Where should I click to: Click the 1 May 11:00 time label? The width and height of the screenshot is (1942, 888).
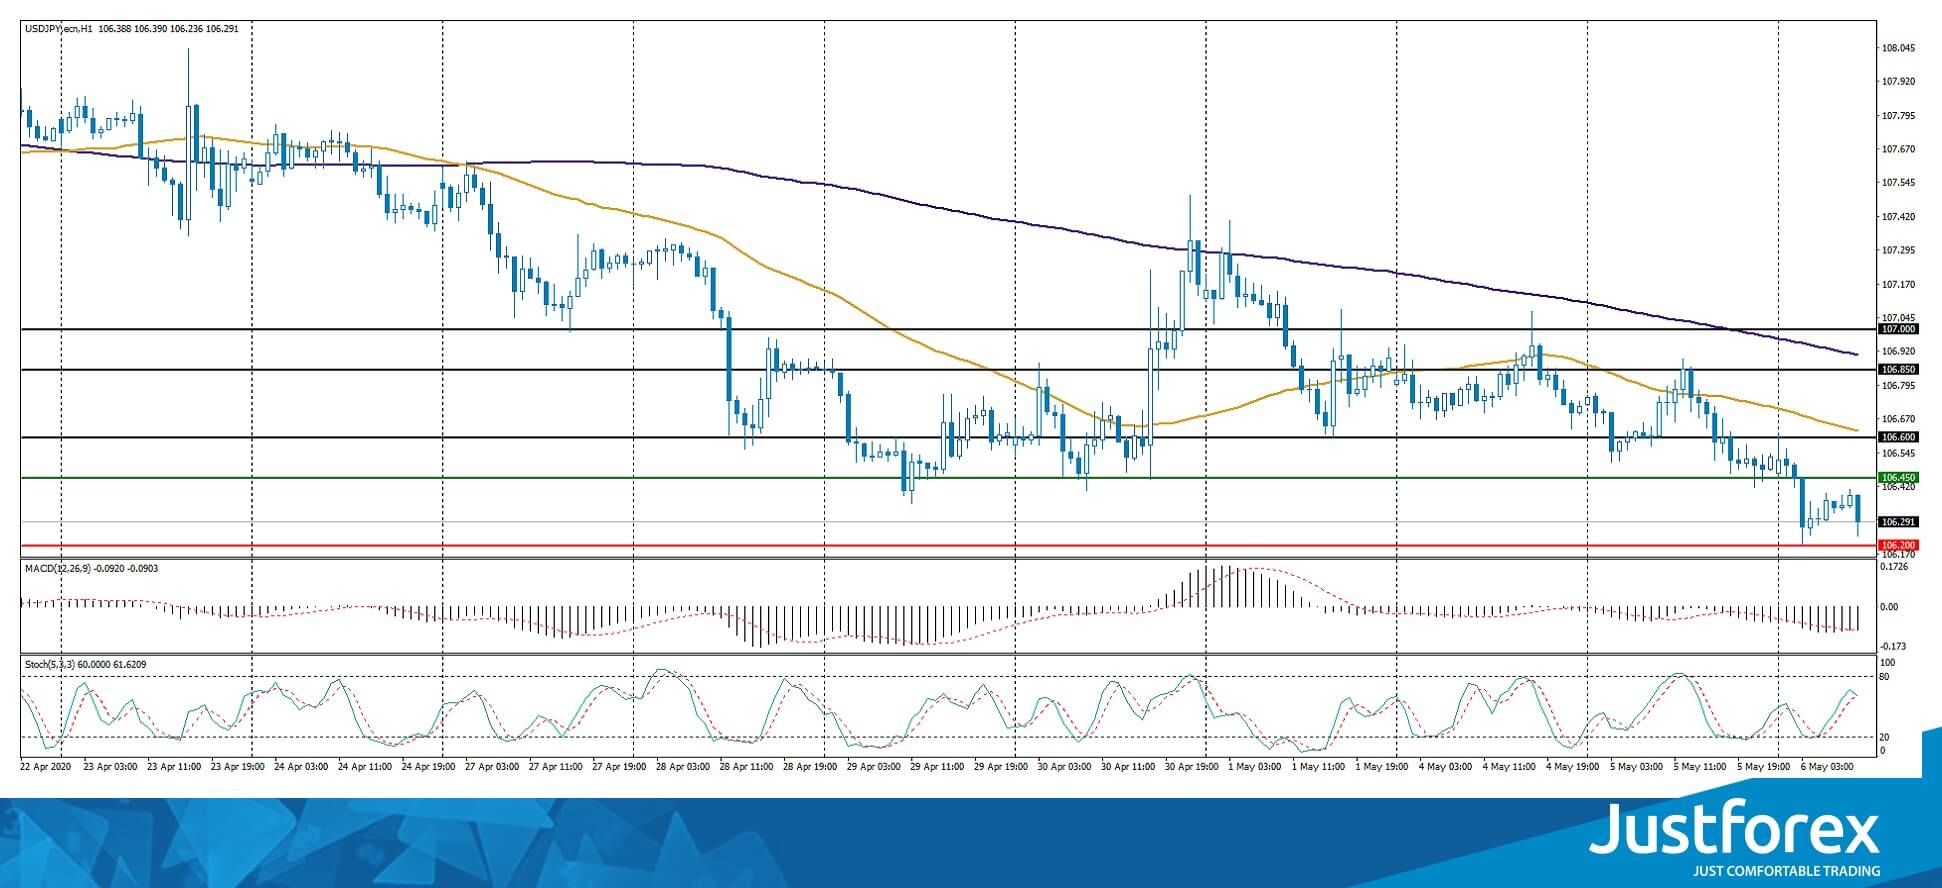[1319, 767]
